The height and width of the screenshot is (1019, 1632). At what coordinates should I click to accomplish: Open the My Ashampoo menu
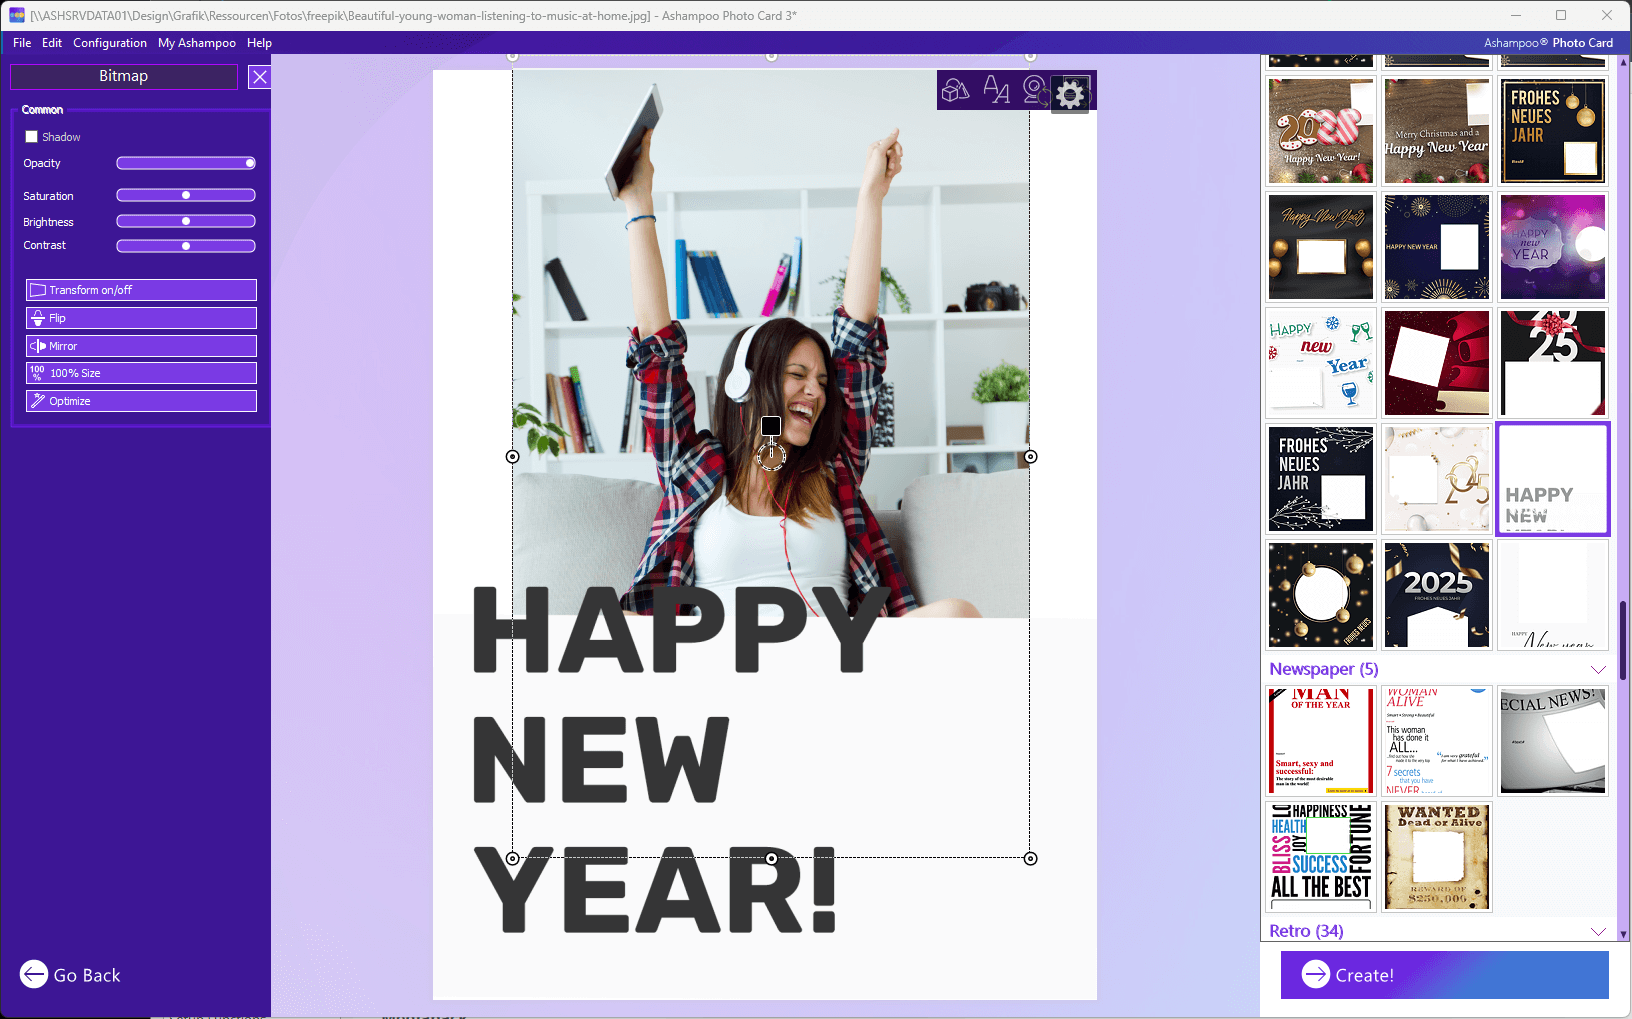click(197, 43)
